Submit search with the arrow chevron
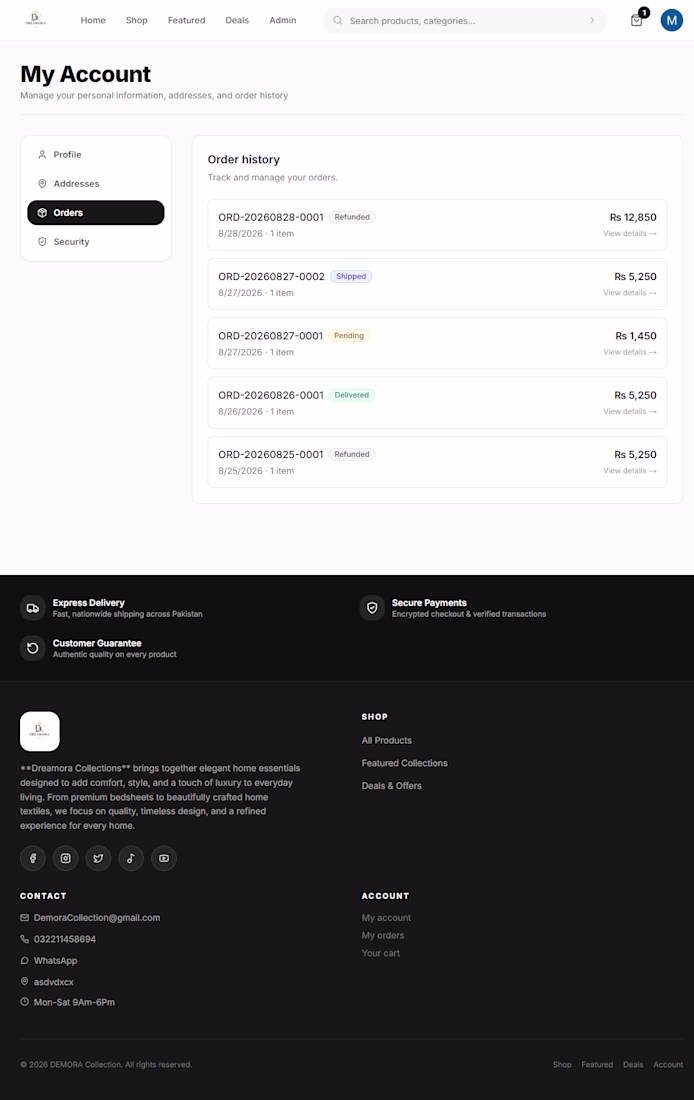This screenshot has width=694, height=1100. pyautogui.click(x=592, y=20)
